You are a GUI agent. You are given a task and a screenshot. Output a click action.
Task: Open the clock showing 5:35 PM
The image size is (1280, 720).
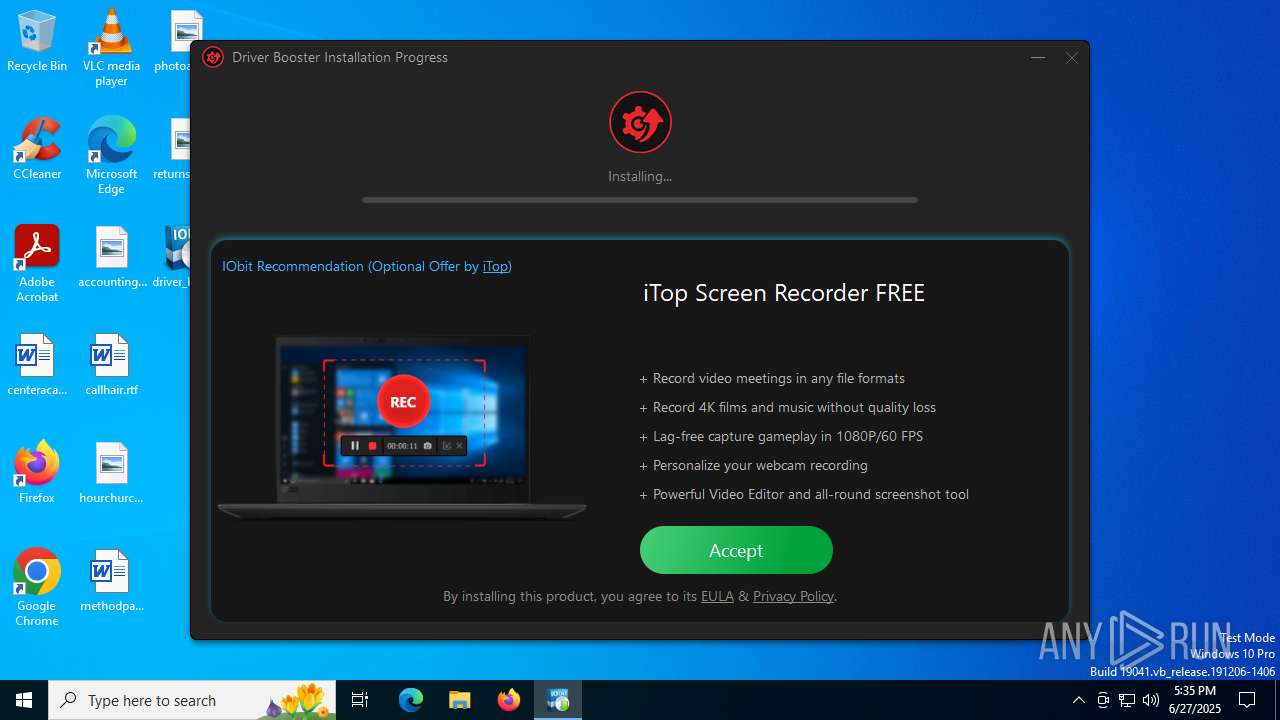pos(1196,700)
